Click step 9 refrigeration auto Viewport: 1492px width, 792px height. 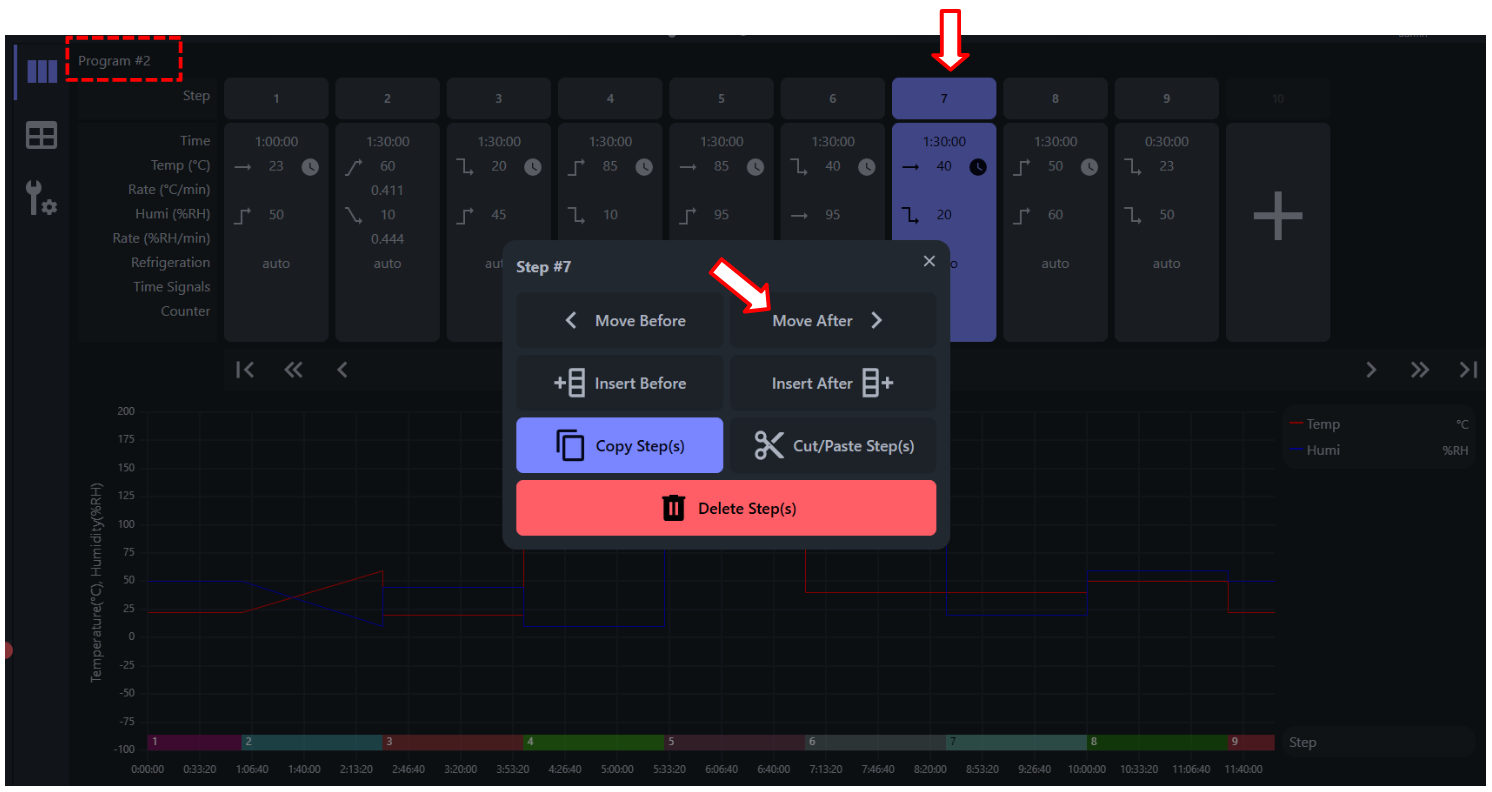pos(1167,264)
